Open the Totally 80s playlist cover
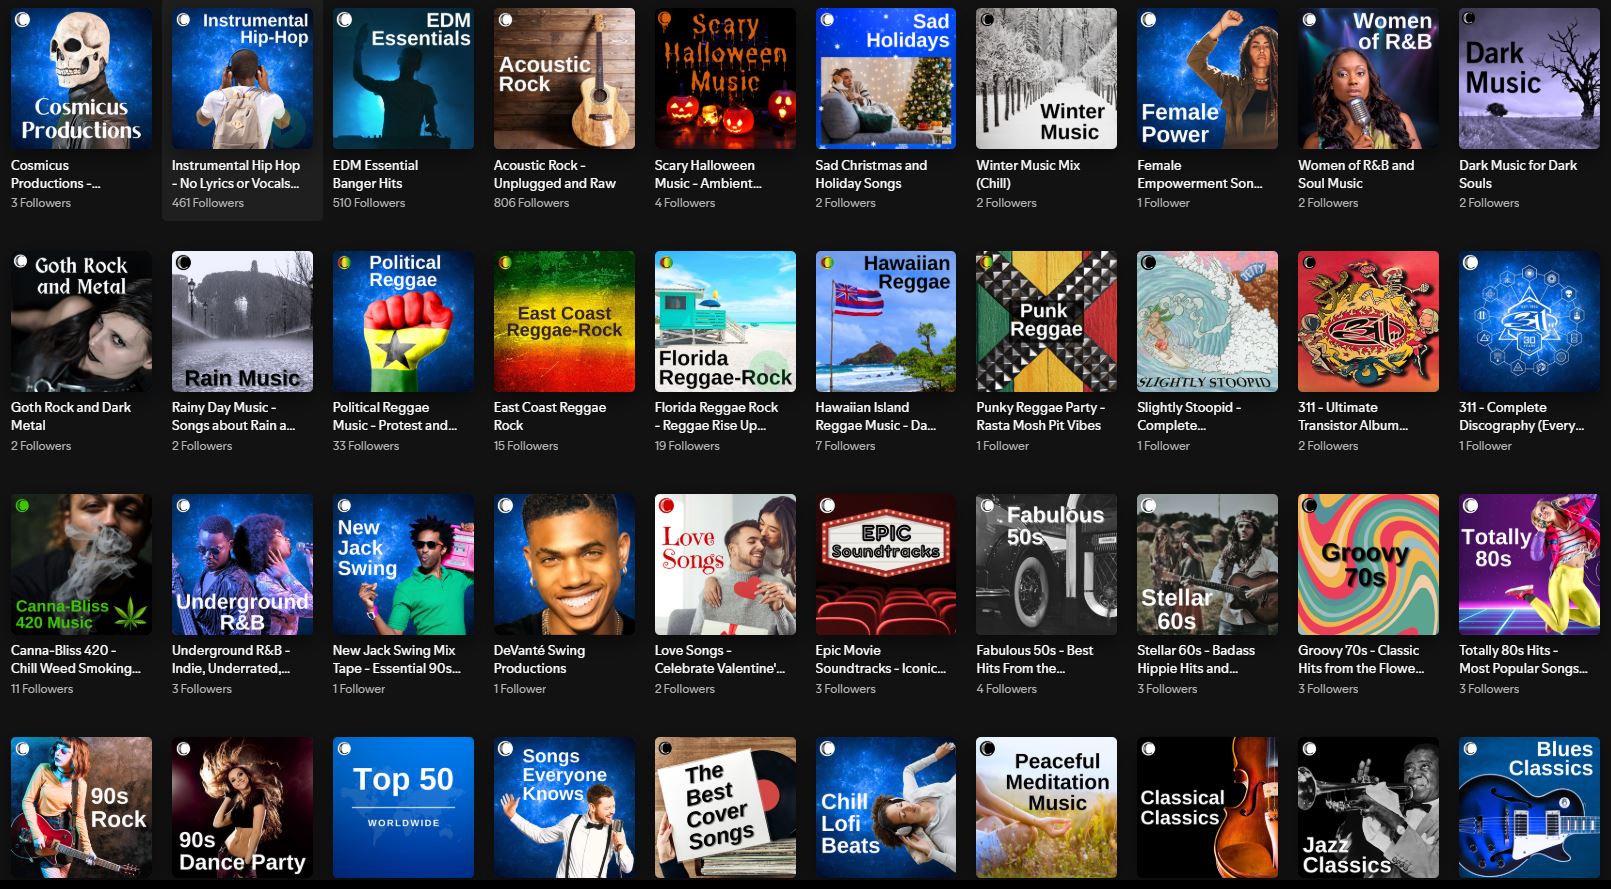Viewport: 1611px width, 889px height. click(x=1529, y=564)
